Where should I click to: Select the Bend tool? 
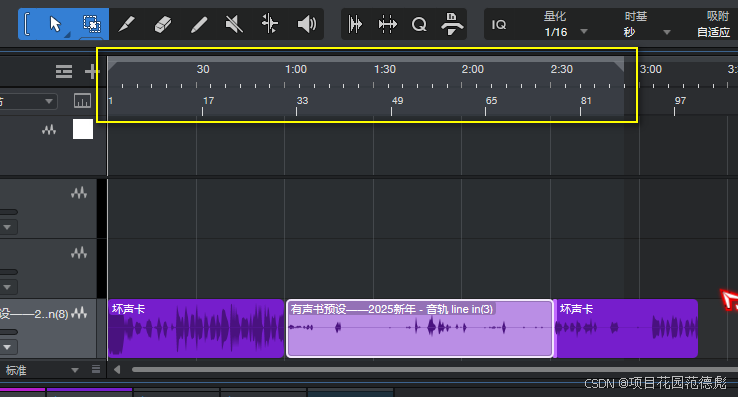(270, 24)
